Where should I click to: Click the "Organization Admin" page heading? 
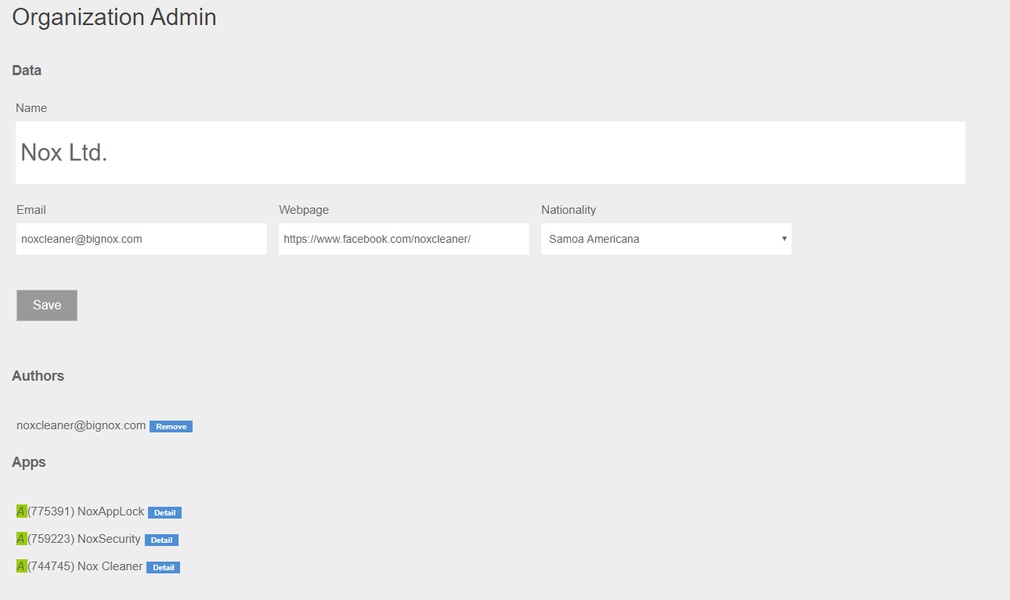click(x=114, y=17)
